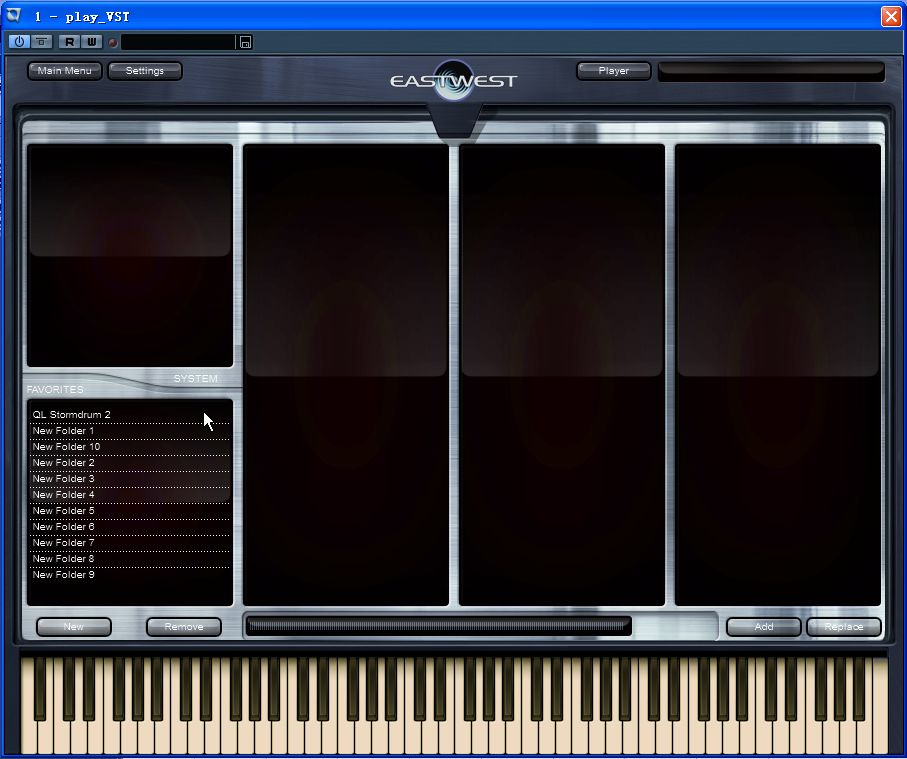Click the New favorites button

(x=73, y=627)
